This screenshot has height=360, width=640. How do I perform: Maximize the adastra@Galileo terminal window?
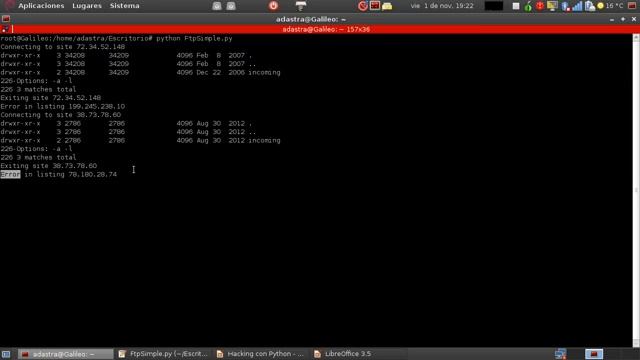[623, 19]
